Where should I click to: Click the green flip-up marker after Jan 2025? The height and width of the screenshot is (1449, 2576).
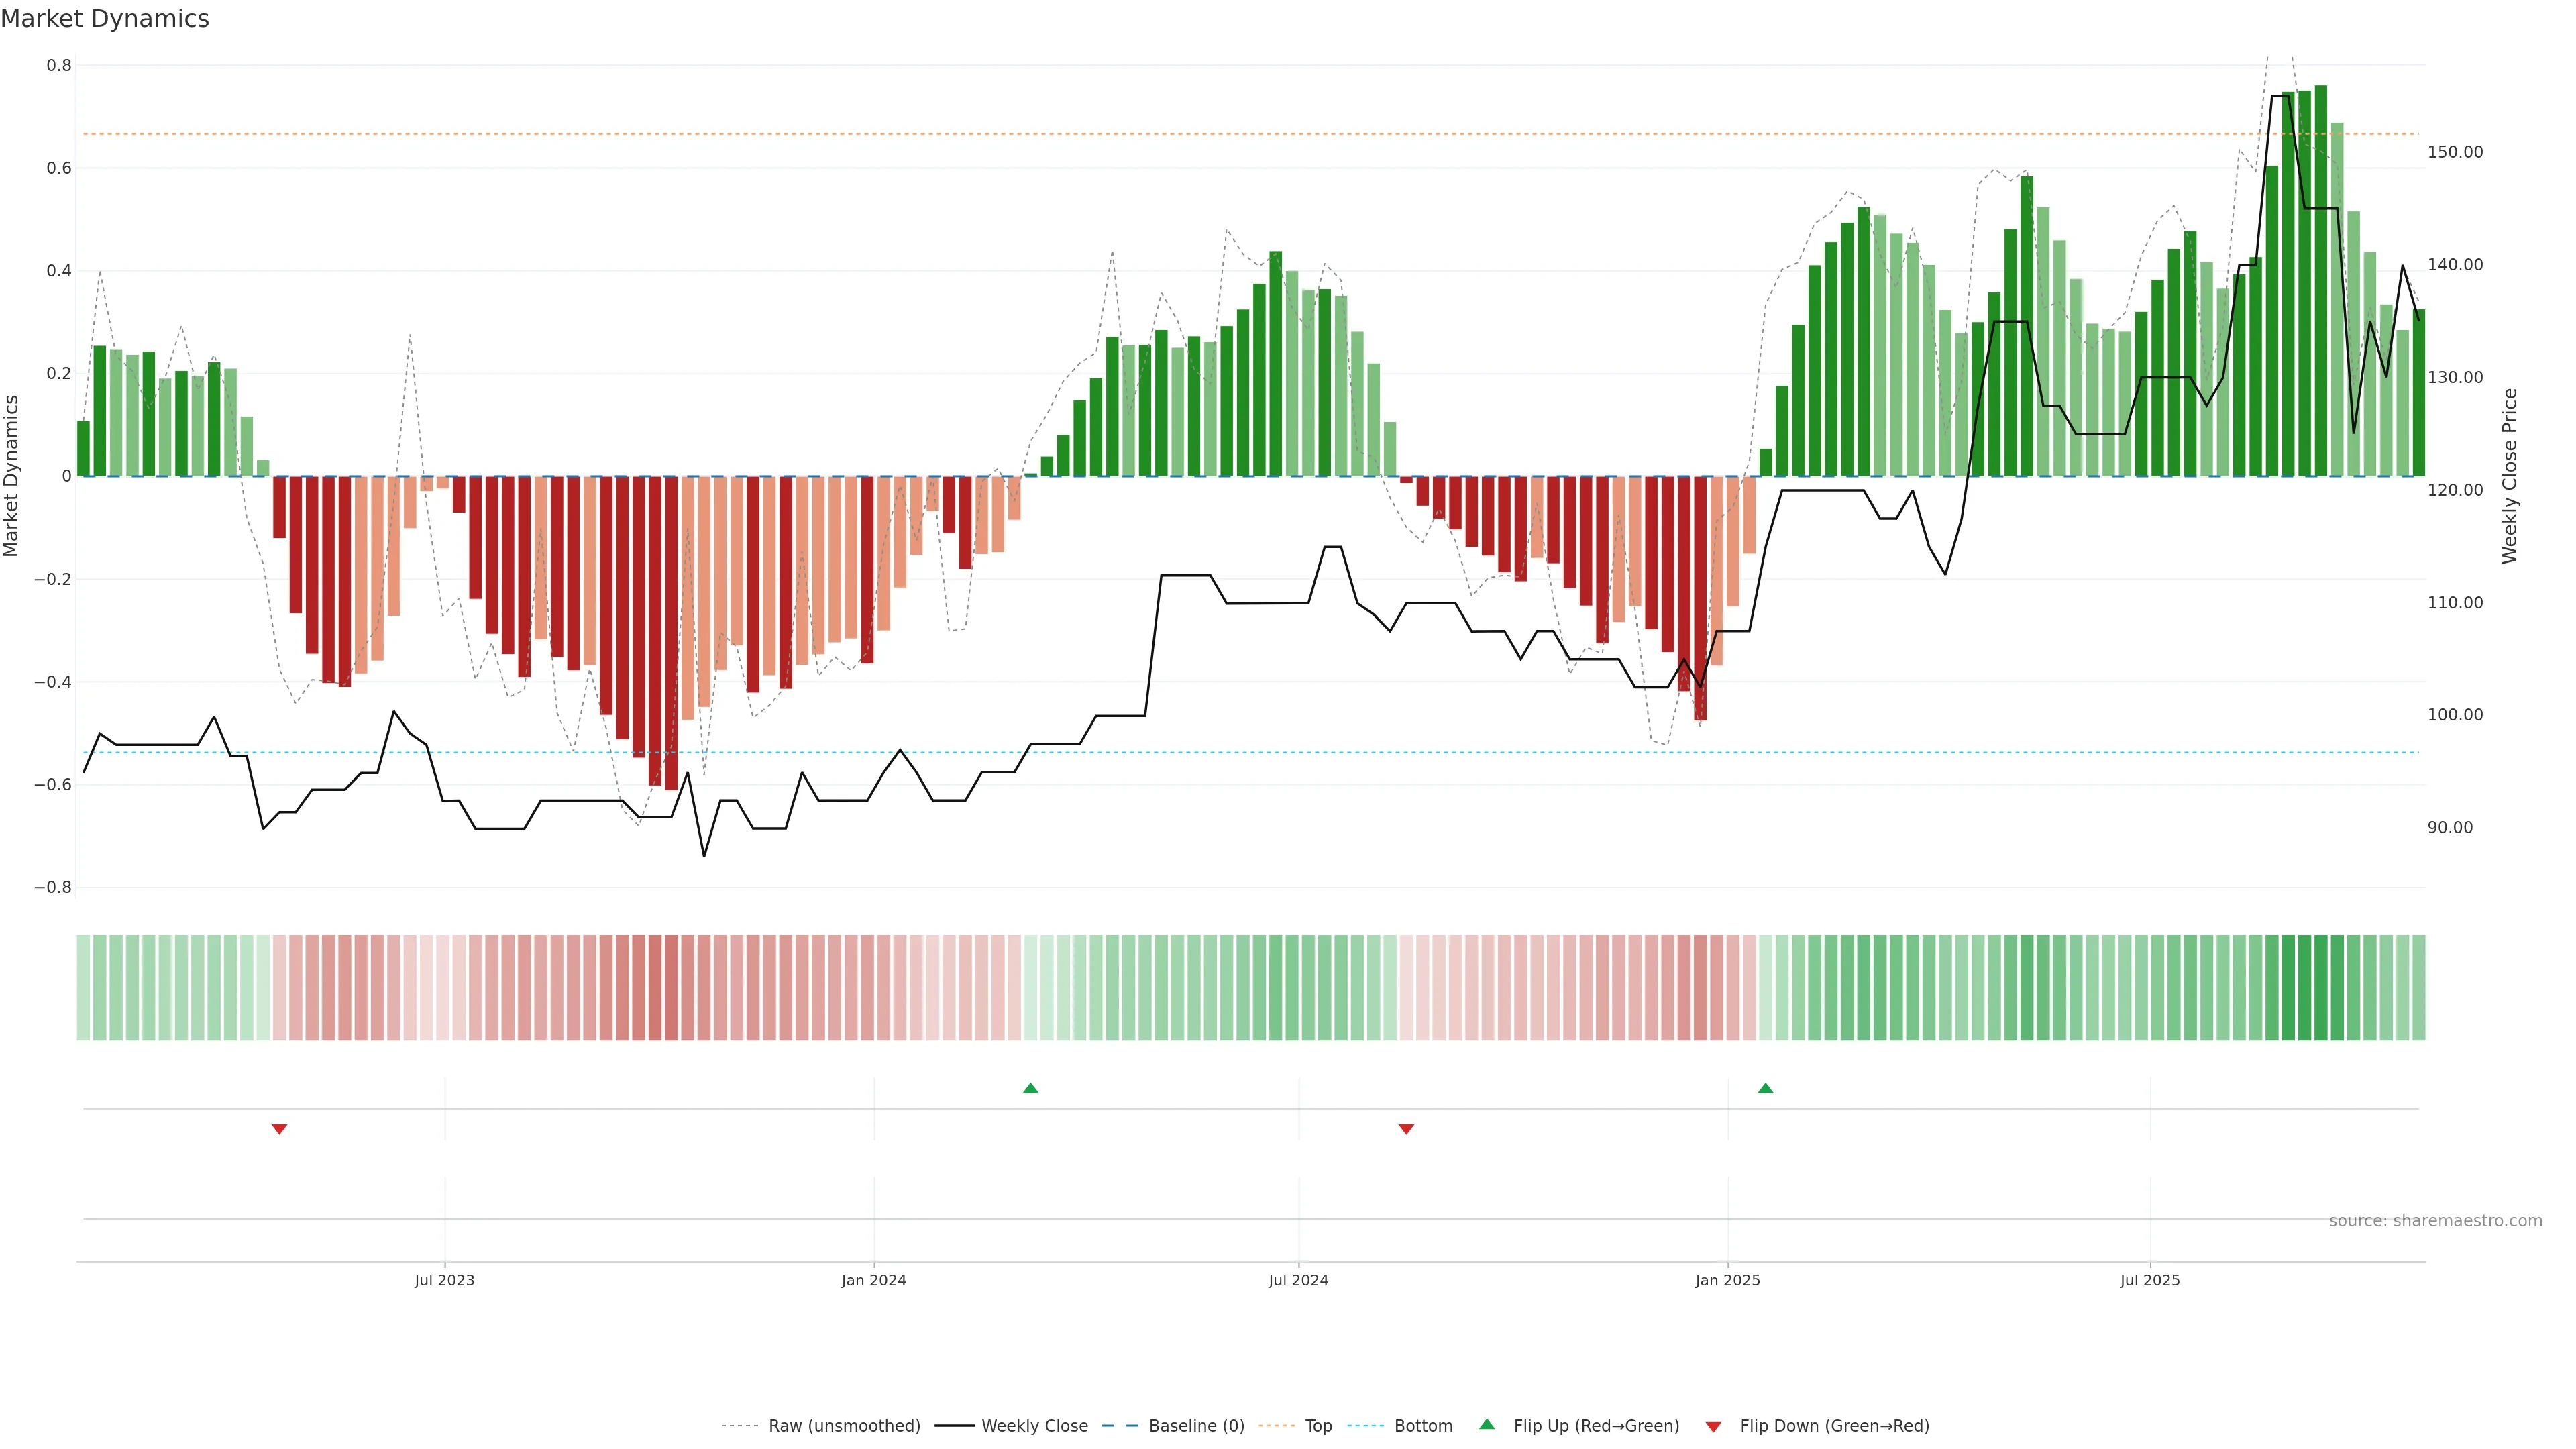coord(1766,1088)
